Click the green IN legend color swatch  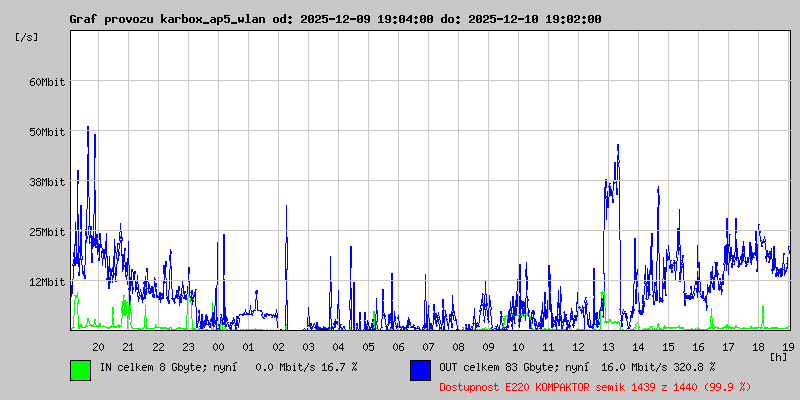tap(81, 370)
